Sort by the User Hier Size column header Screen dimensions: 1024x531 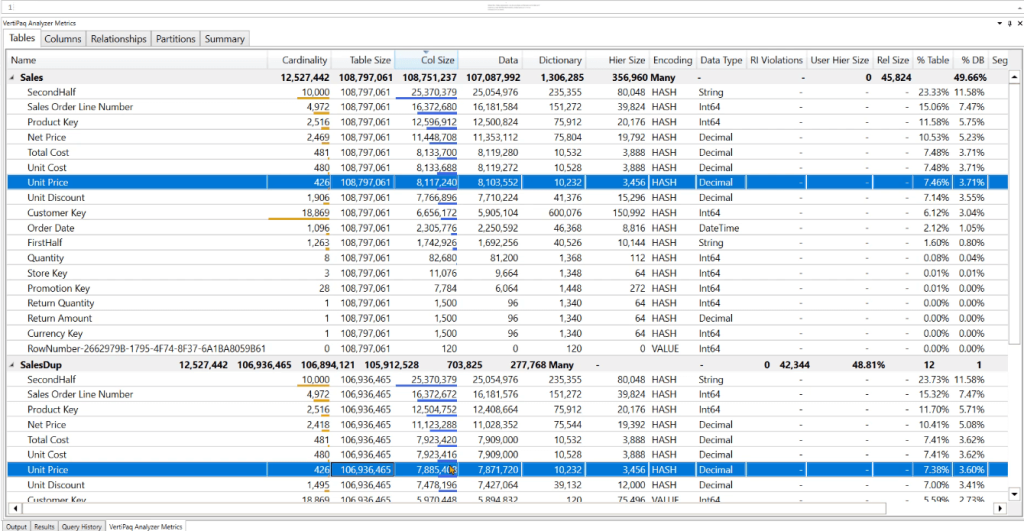click(x=840, y=60)
